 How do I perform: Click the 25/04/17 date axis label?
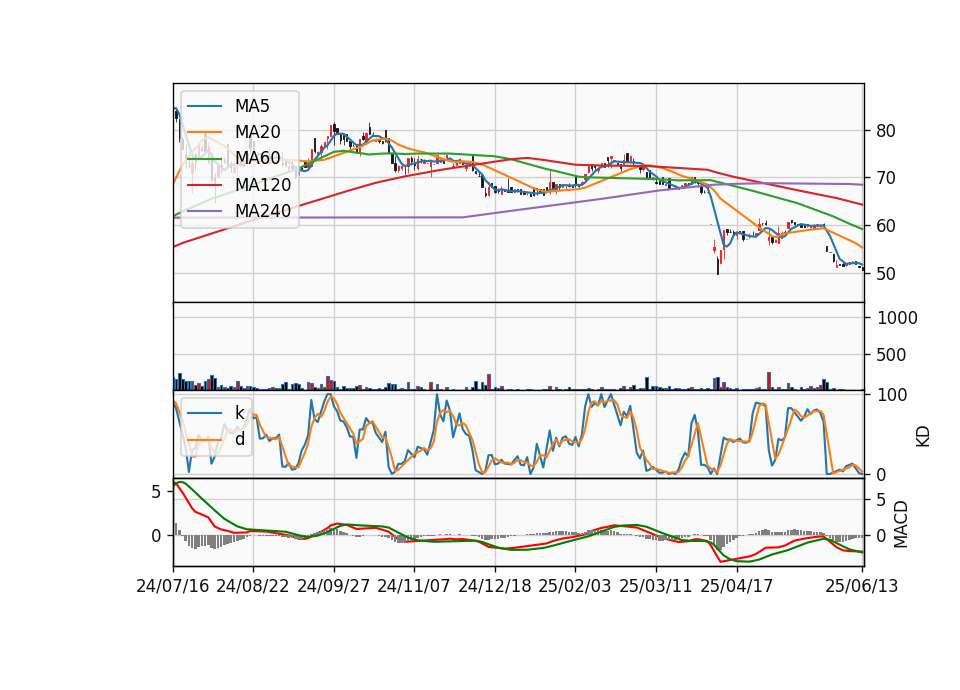click(x=737, y=586)
